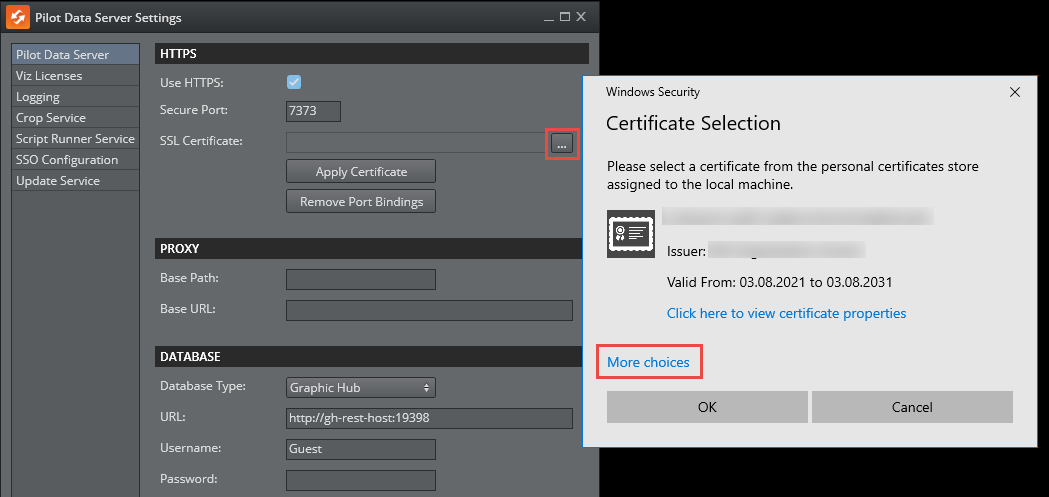Open SSO Configuration page

(67, 160)
